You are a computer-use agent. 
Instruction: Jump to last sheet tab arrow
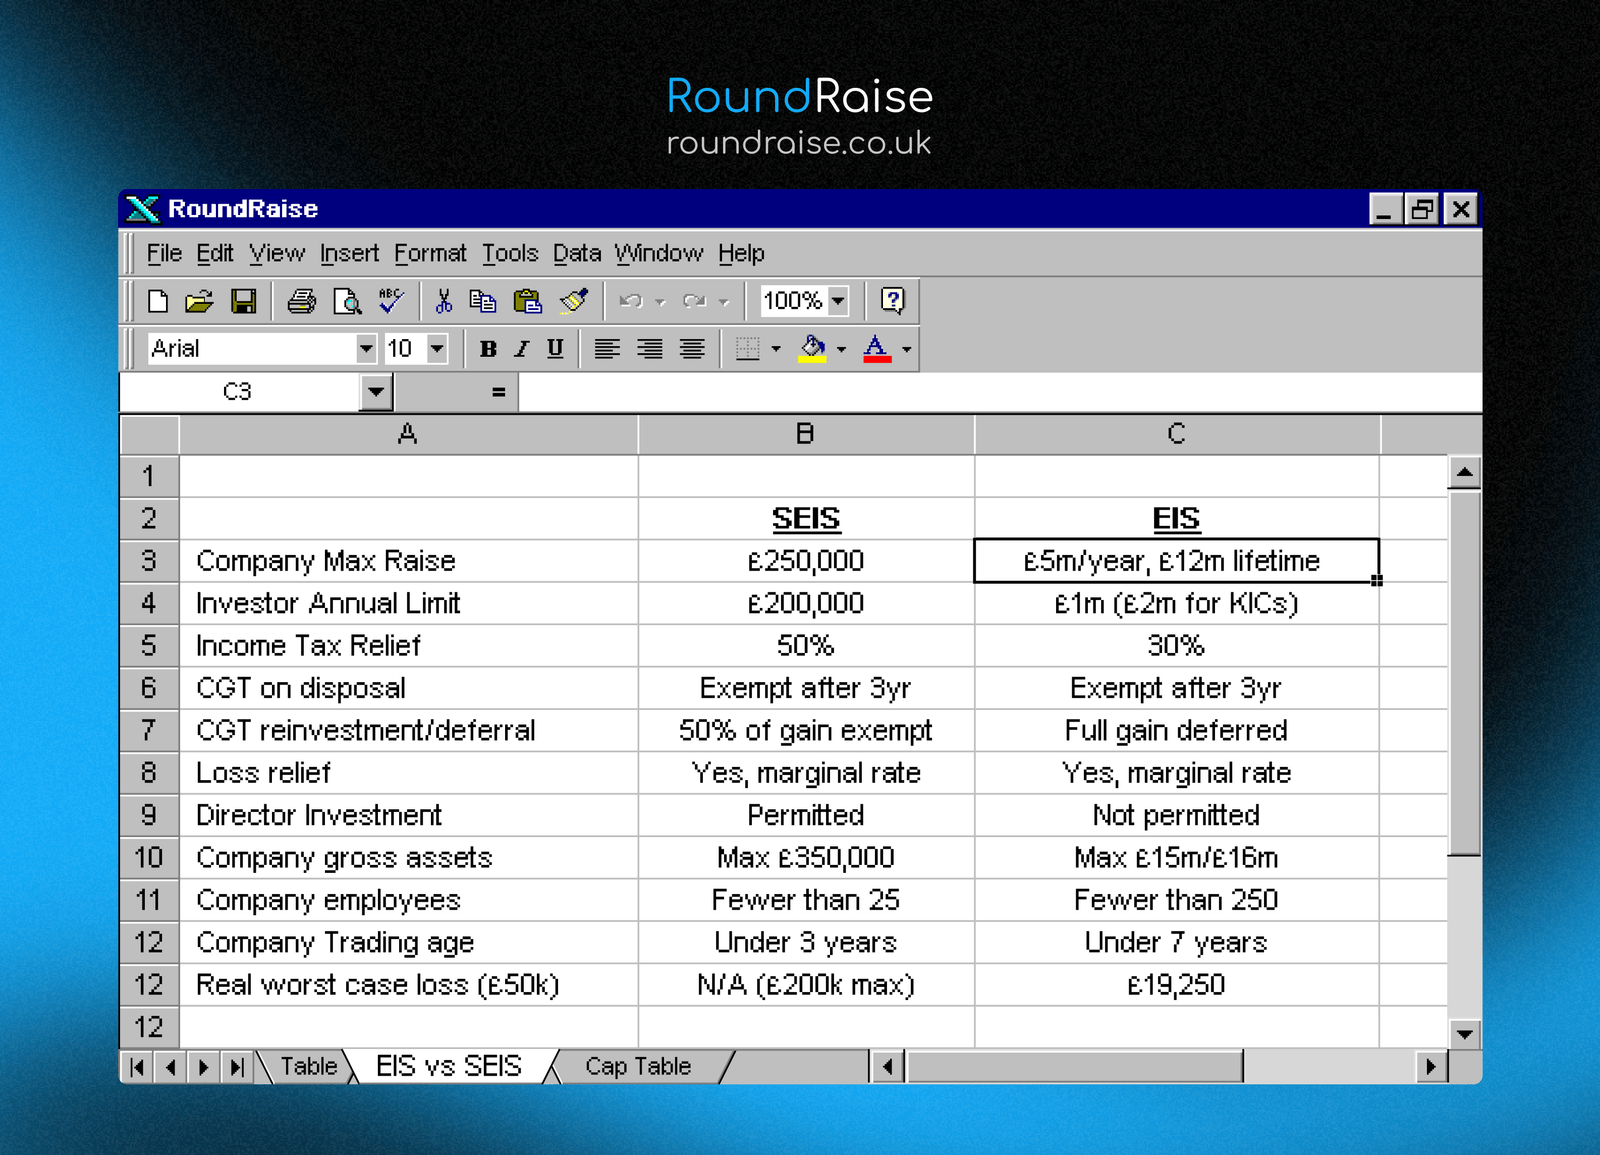236,1067
